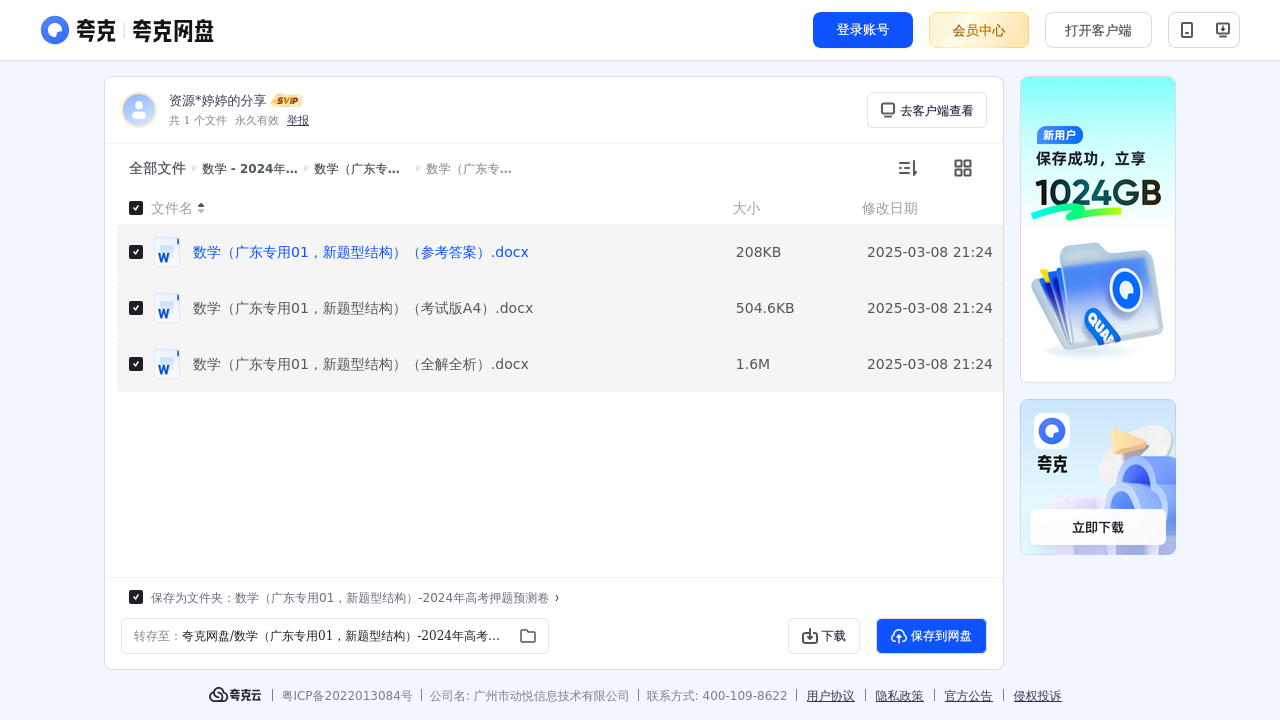This screenshot has height=720, width=1280.
Task: Go to 数学 - 2024年… breadcrumb
Action: point(250,169)
